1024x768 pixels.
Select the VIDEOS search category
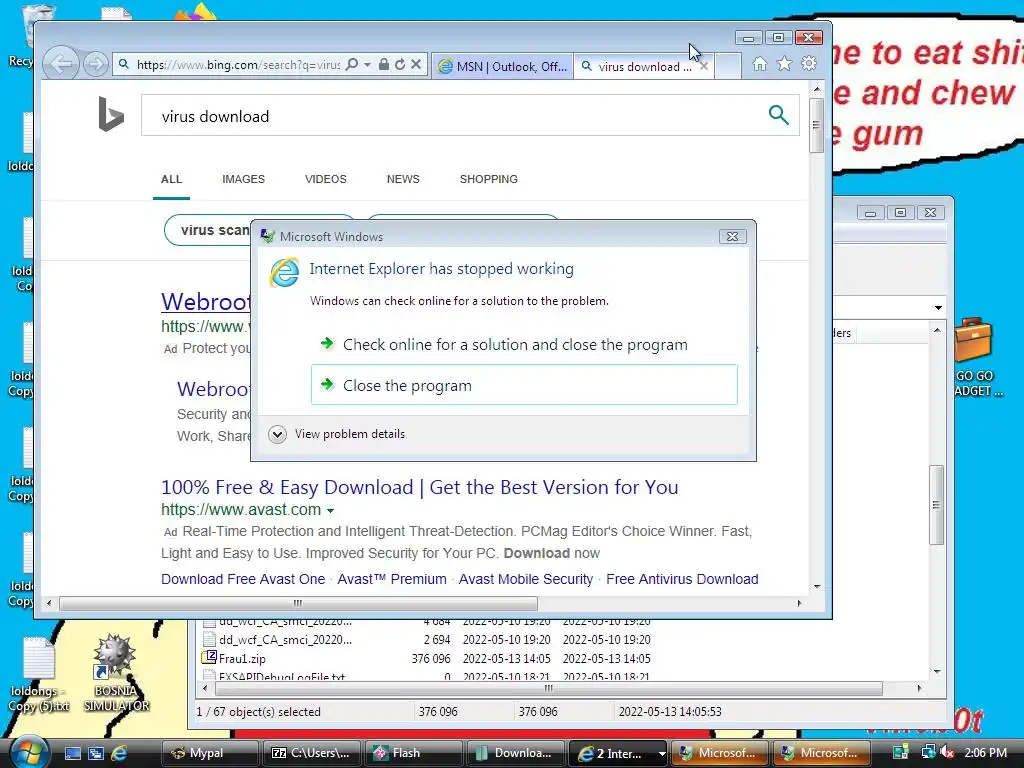(326, 179)
